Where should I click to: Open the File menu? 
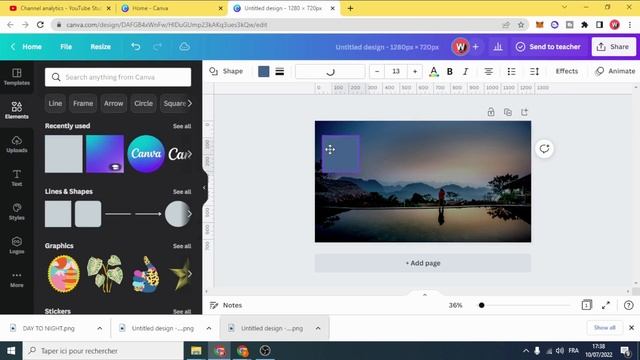click(66, 47)
